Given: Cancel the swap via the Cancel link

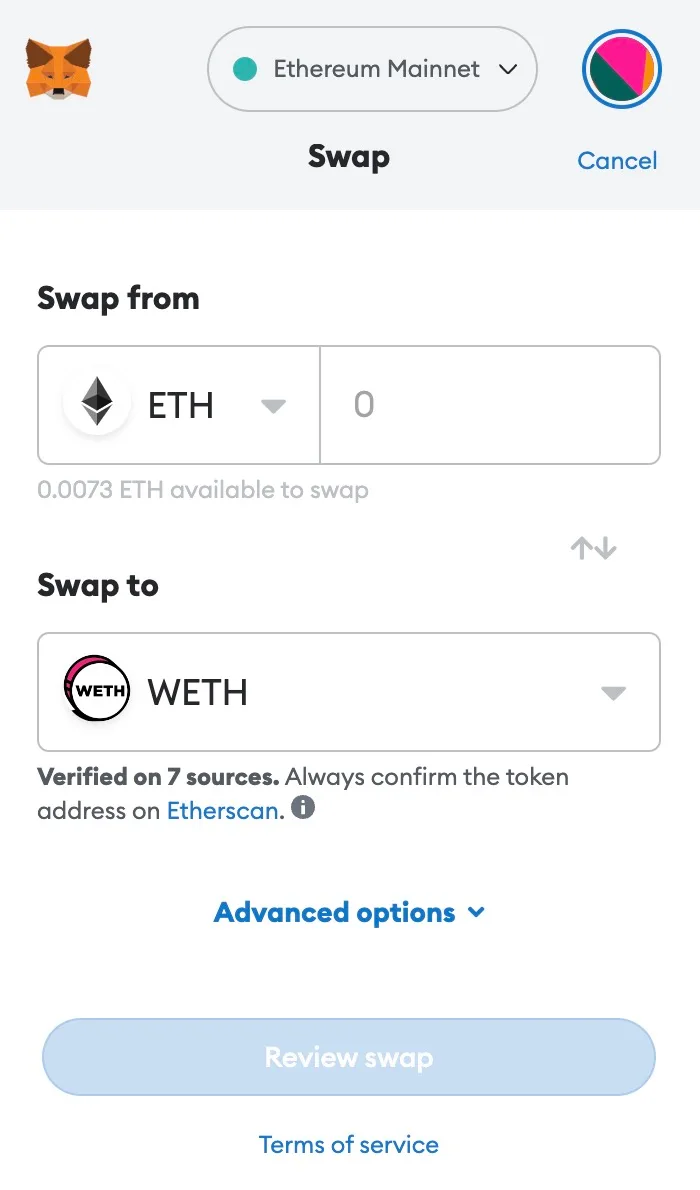Looking at the screenshot, I should click(617, 160).
